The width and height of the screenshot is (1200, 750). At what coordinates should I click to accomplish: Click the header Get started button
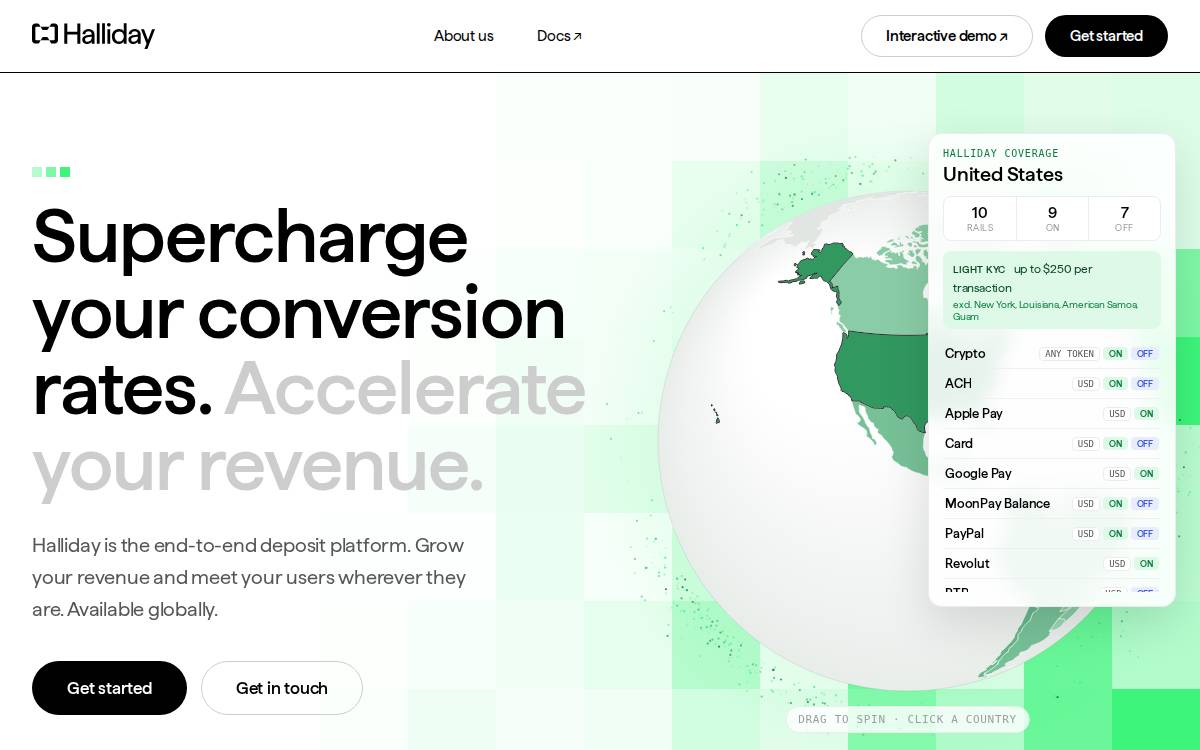(x=1106, y=36)
